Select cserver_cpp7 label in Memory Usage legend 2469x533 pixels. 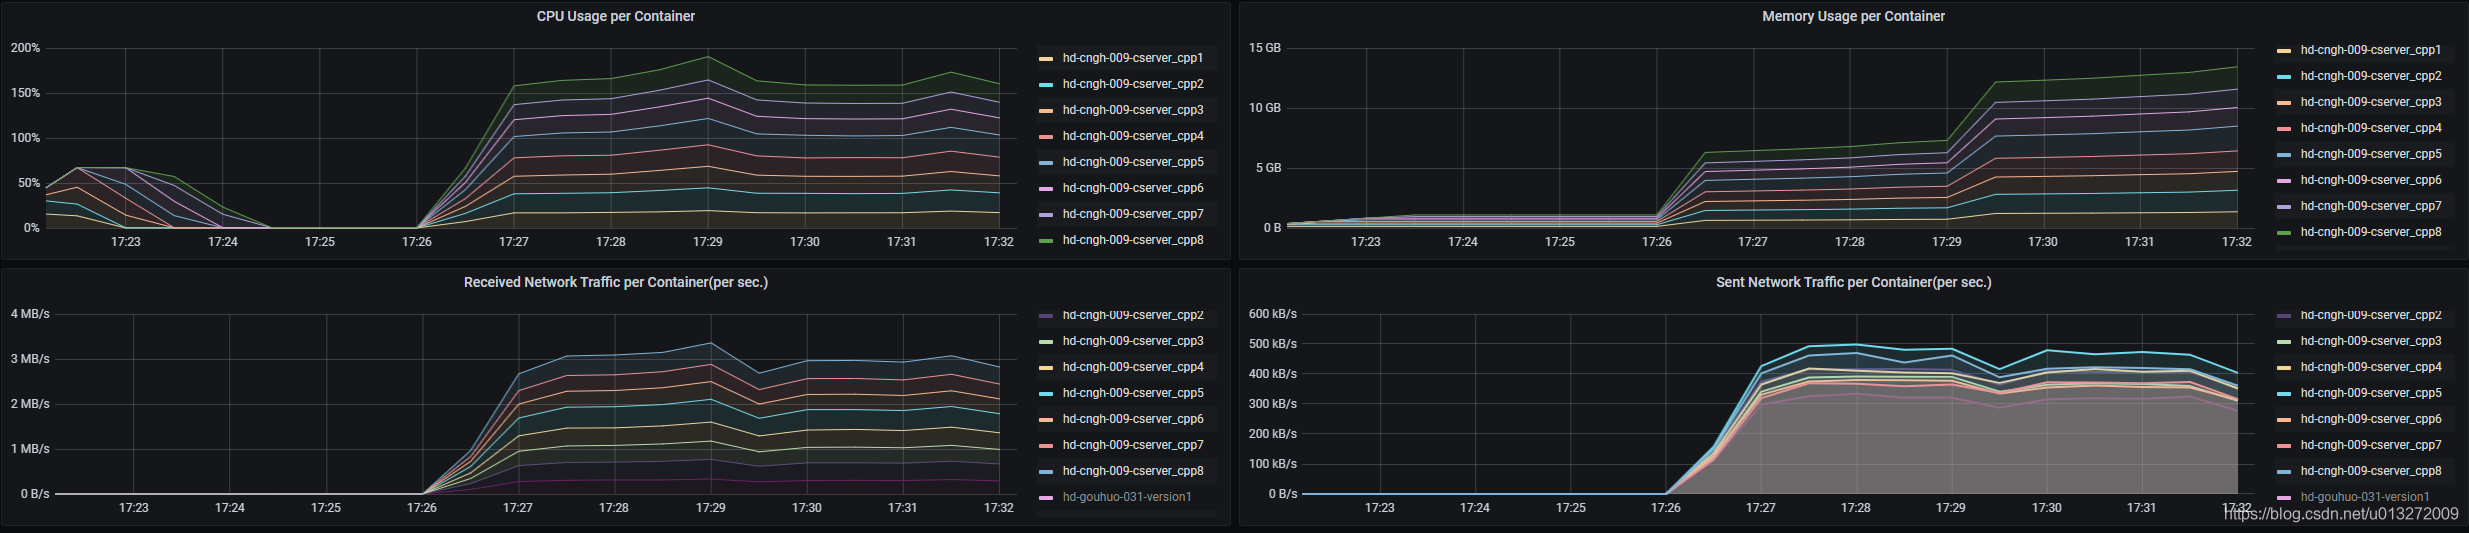point(2370,206)
